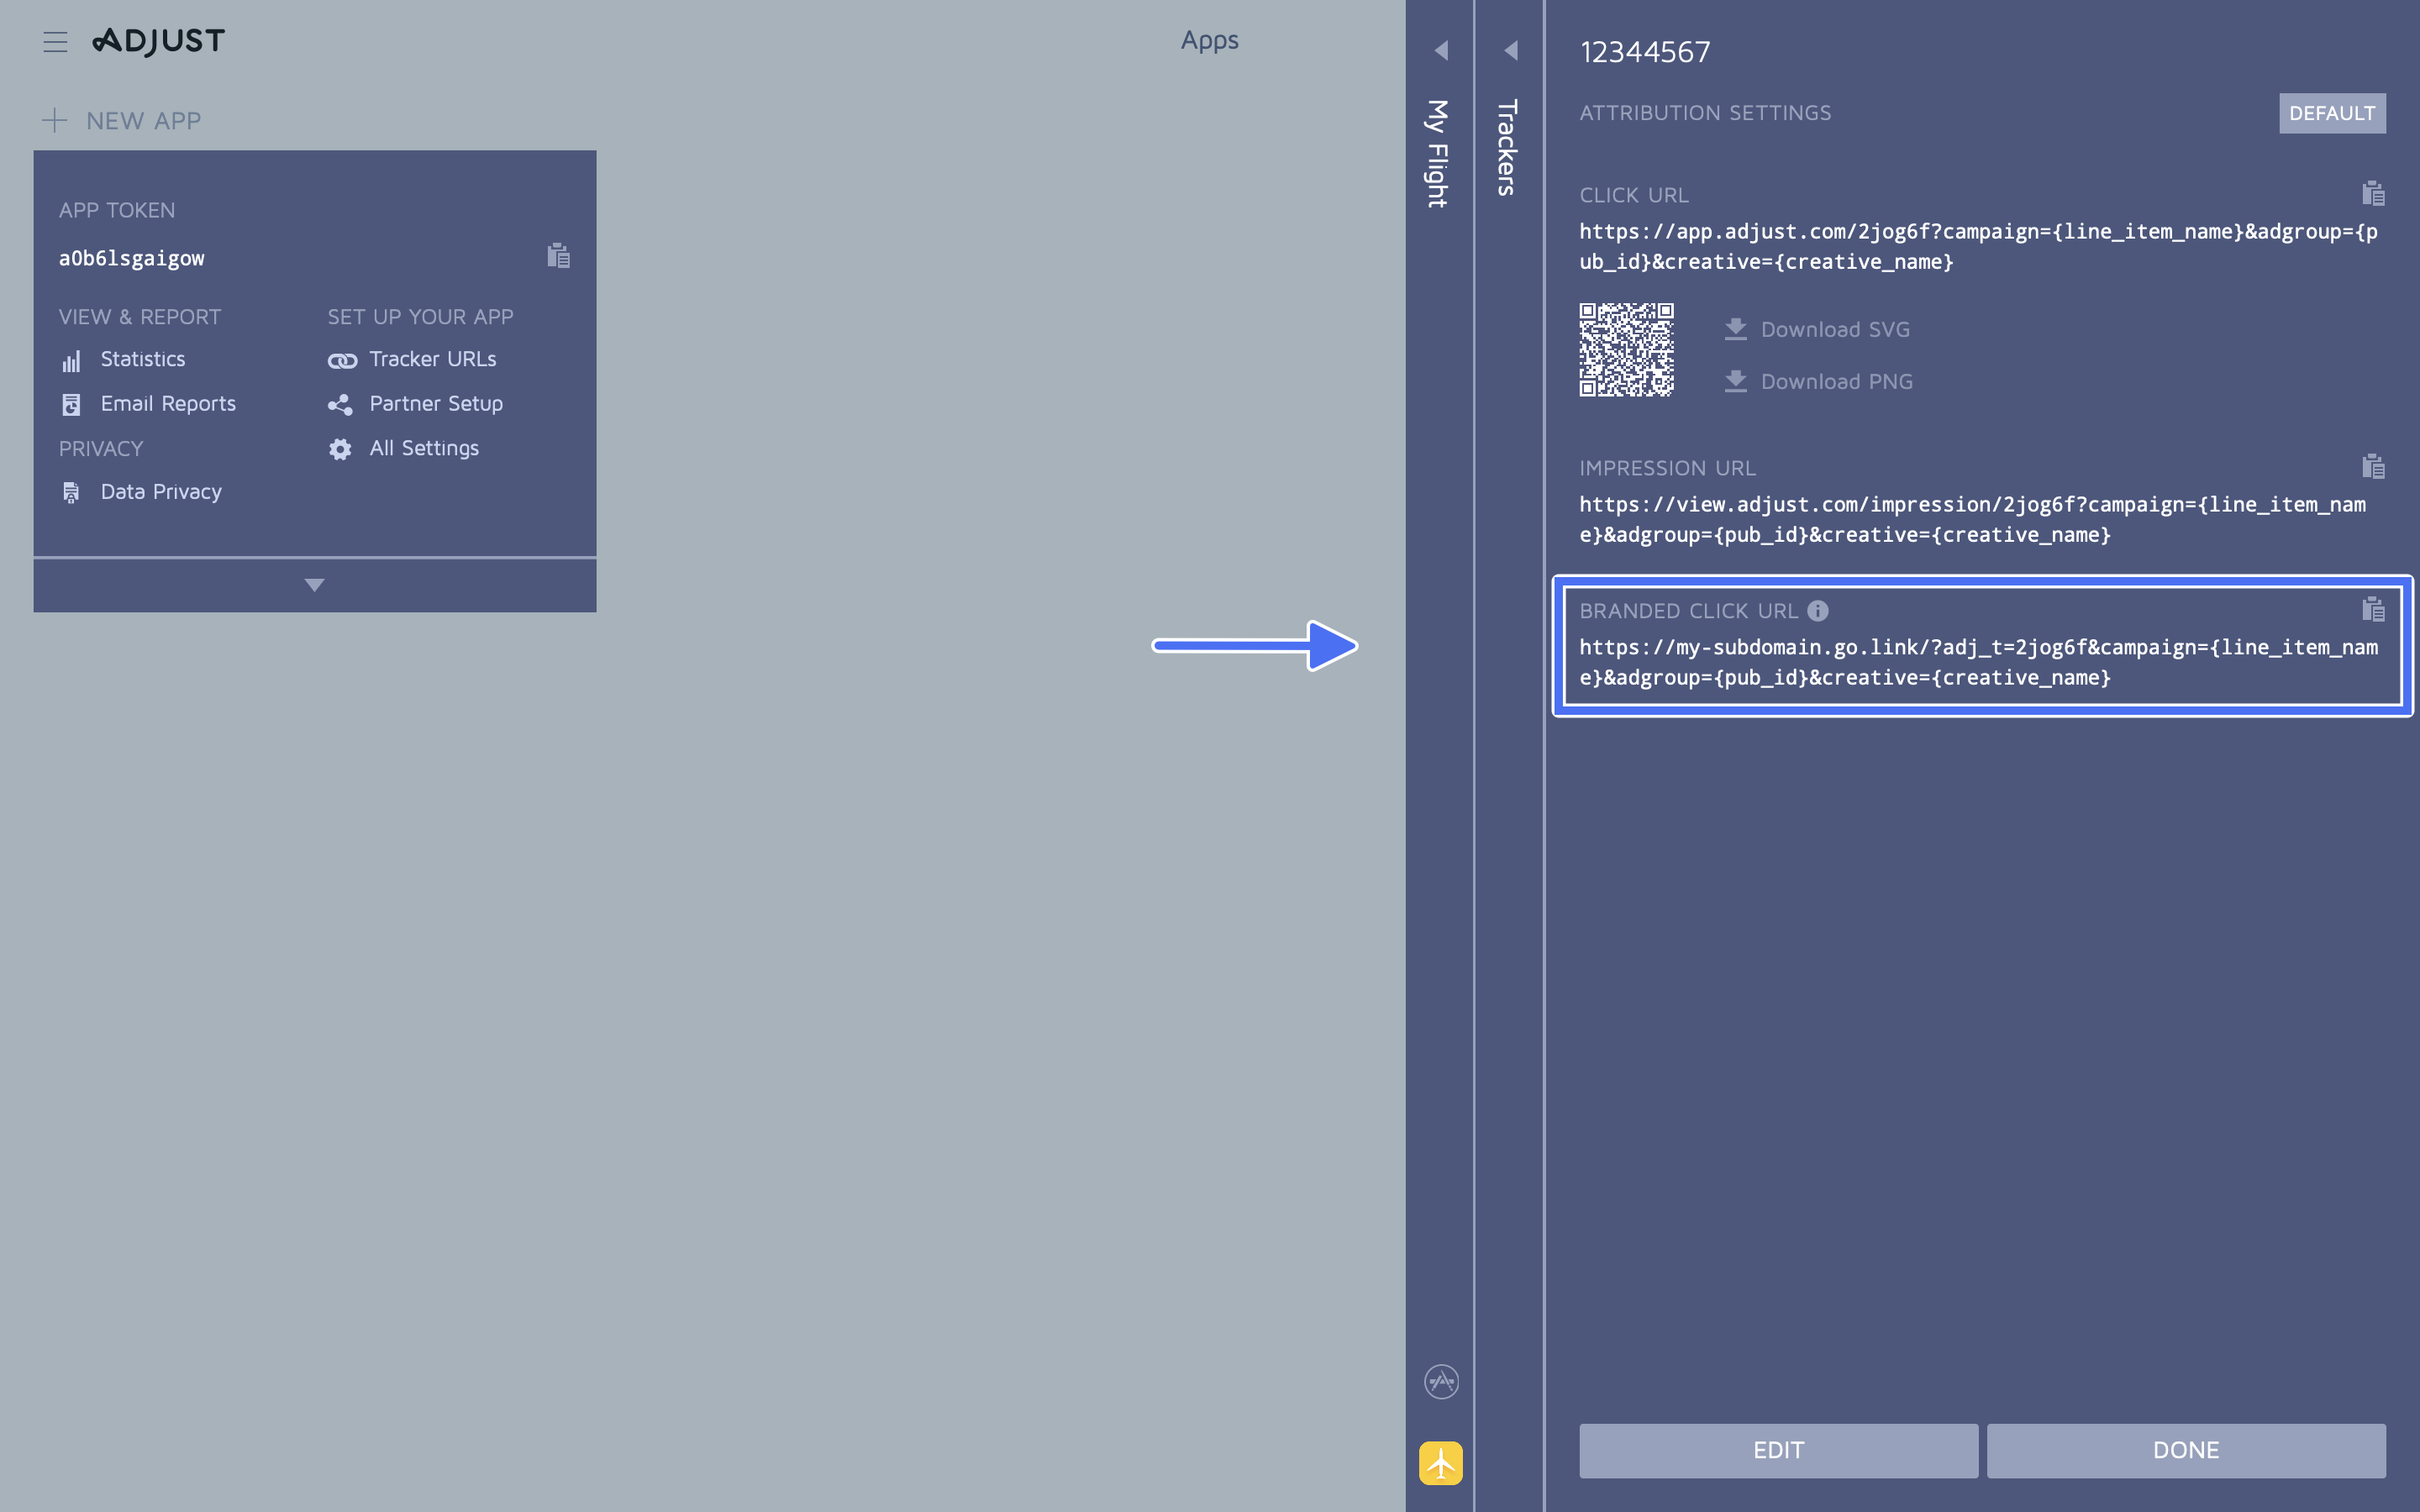Click the All Settings gear icon
Image resolution: width=2420 pixels, height=1512 pixels.
click(x=340, y=449)
